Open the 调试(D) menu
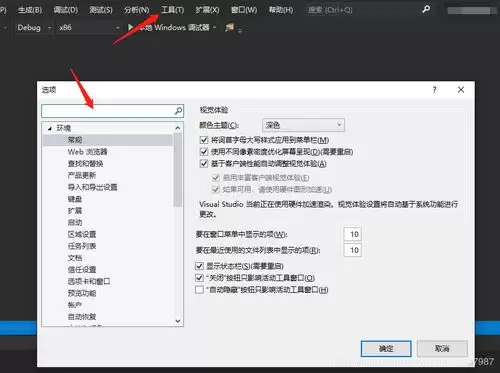 click(x=66, y=10)
